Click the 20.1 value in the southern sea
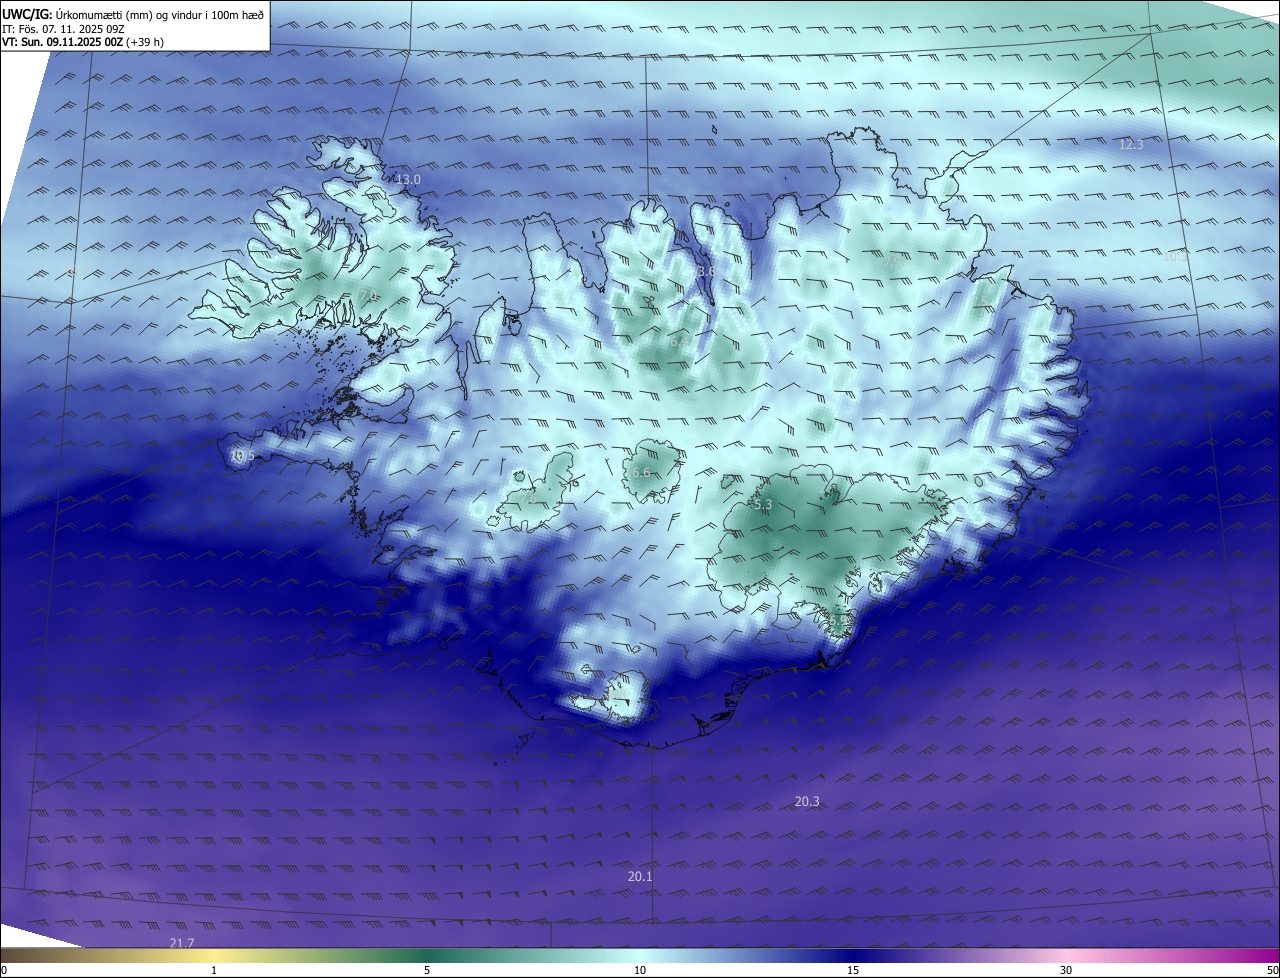Screen dimensions: 1280x978 (640, 877)
